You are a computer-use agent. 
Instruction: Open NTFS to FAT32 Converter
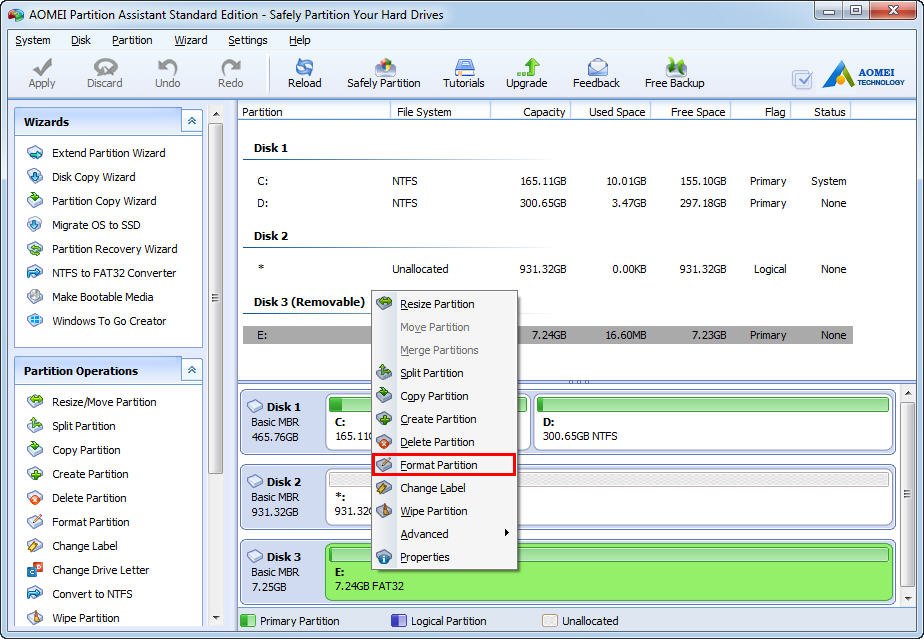pyautogui.click(x=101, y=274)
